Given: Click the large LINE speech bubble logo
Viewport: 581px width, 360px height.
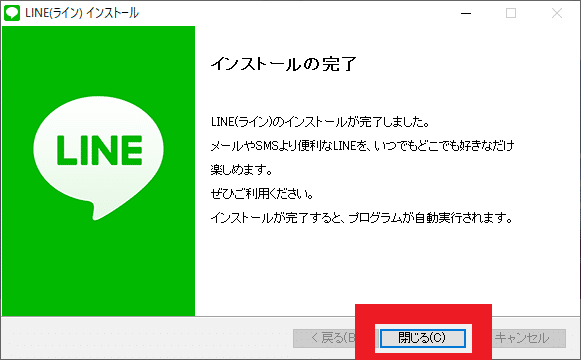Looking at the screenshot, I should pos(98,157).
